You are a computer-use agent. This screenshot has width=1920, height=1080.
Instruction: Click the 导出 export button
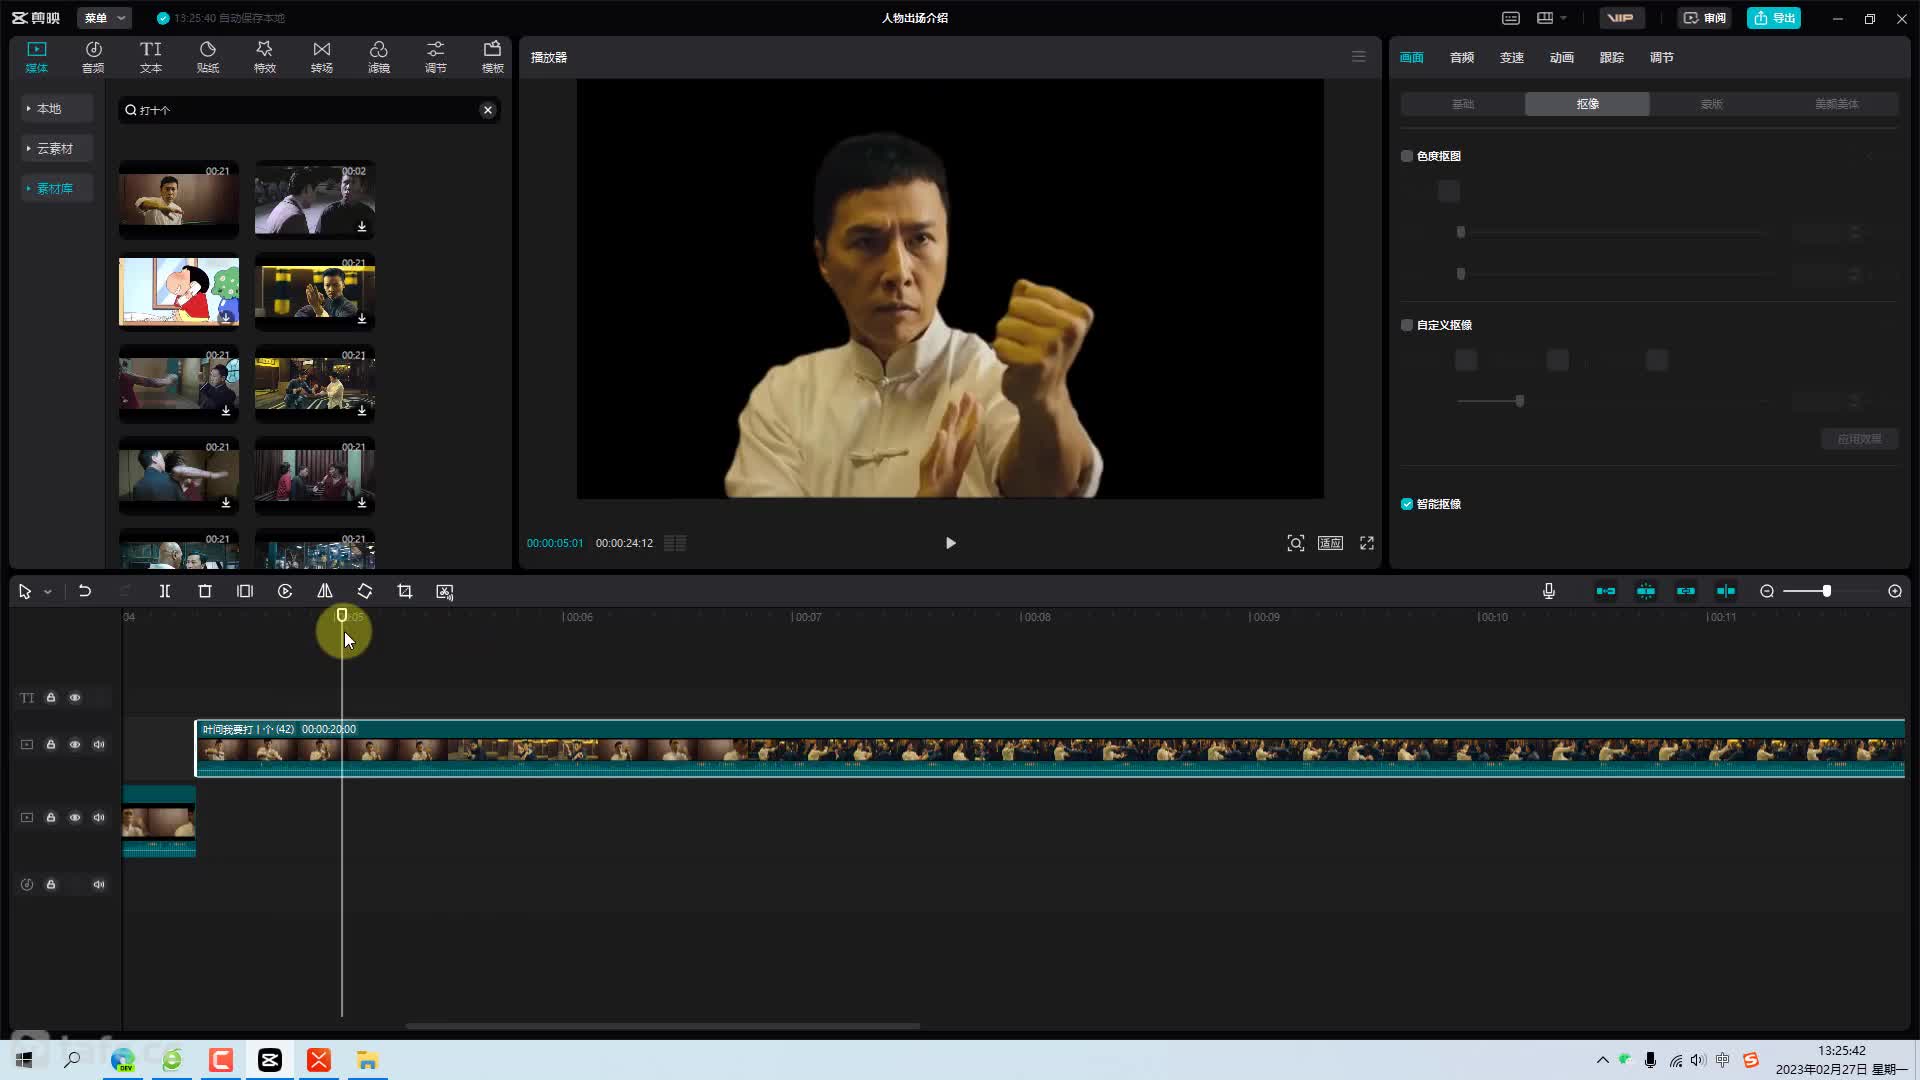[1774, 18]
